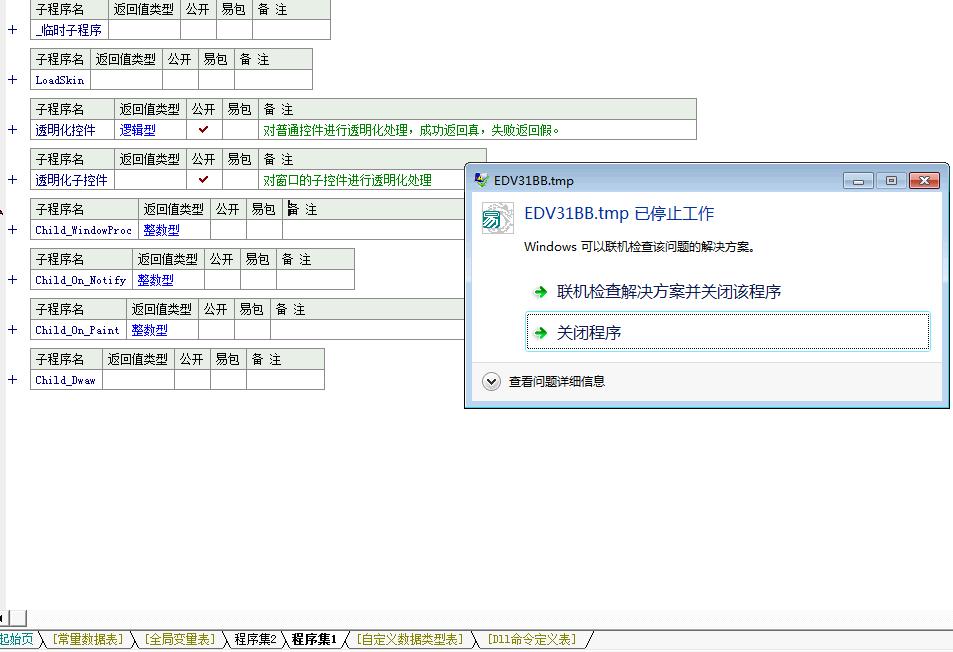Screen dimensions: 953x652
Task: Toggle 公开 checkmark for 透明化子控件
Action: pyautogui.click(x=204, y=179)
